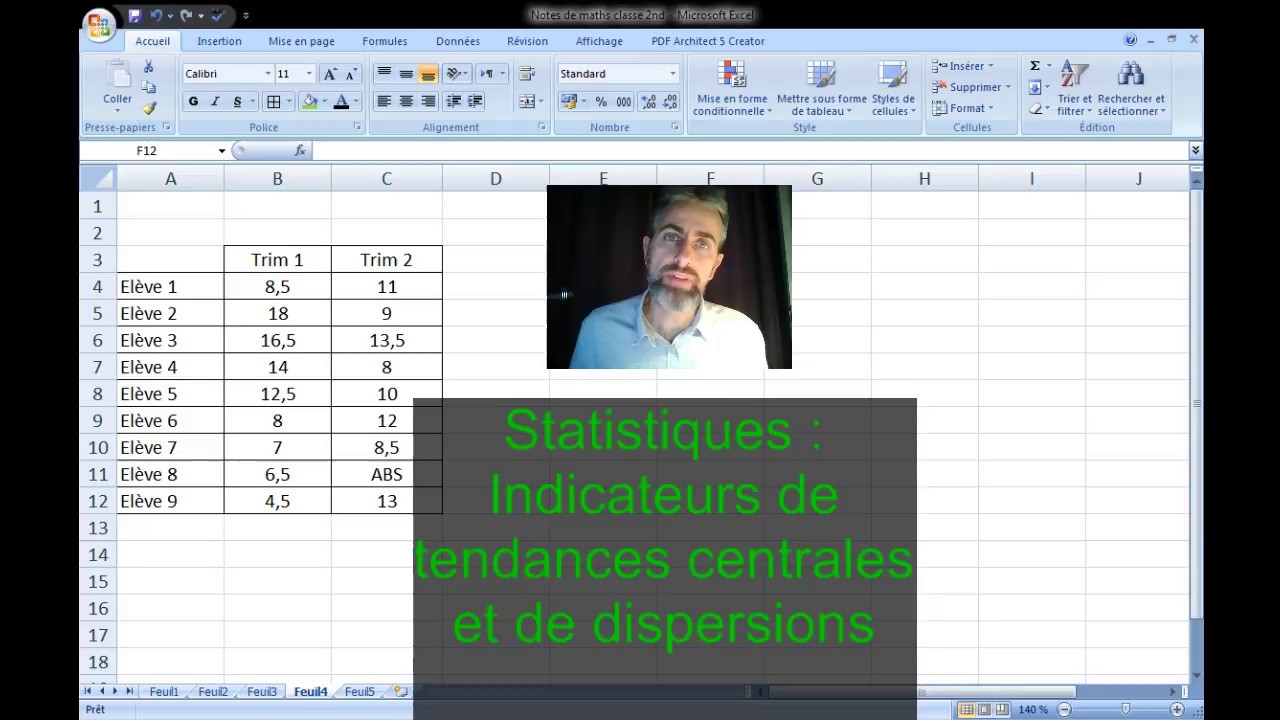Copy the selection with the Copy icon

149,87
